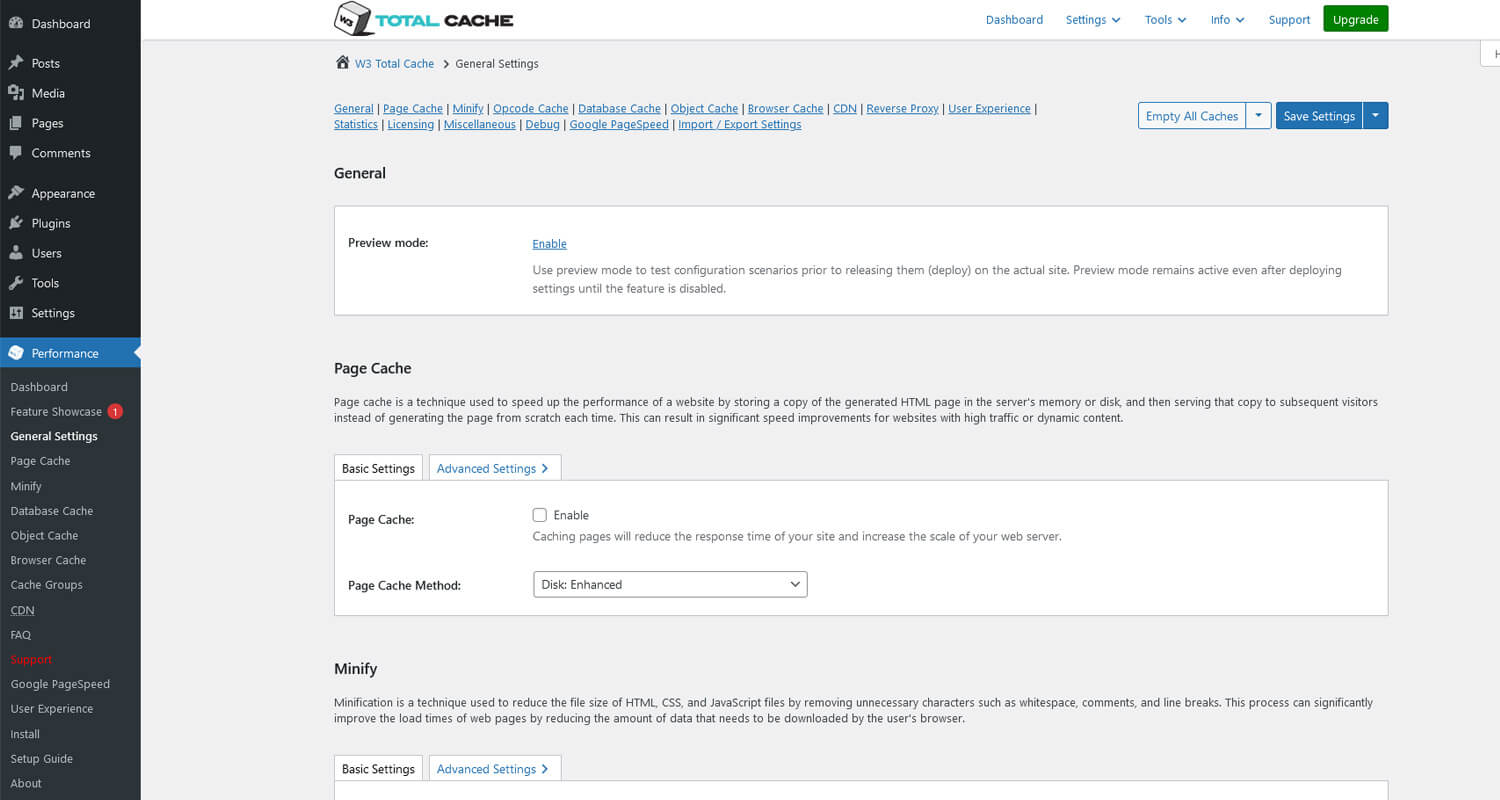The width and height of the screenshot is (1500, 800).
Task: Jump to Page Cache anchor link
Action: coord(413,108)
